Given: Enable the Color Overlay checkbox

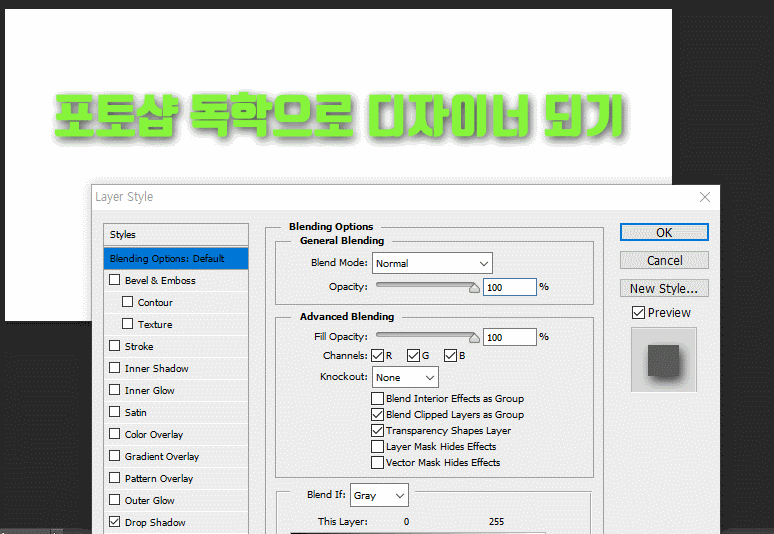Looking at the screenshot, I should coord(115,434).
